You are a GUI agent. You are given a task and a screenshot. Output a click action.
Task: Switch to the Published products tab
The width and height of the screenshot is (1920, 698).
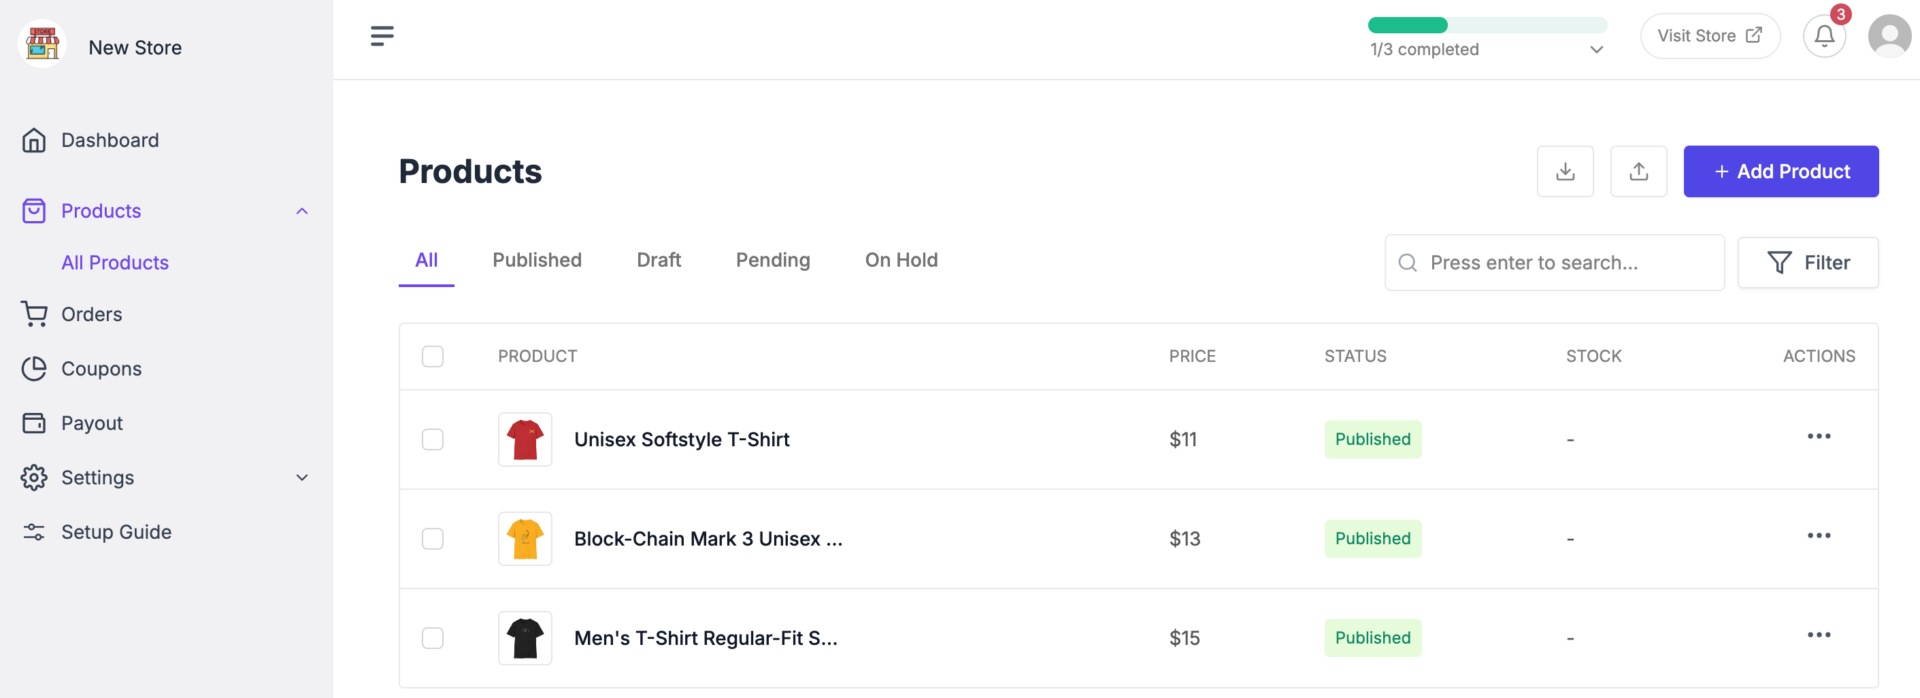coord(536,260)
